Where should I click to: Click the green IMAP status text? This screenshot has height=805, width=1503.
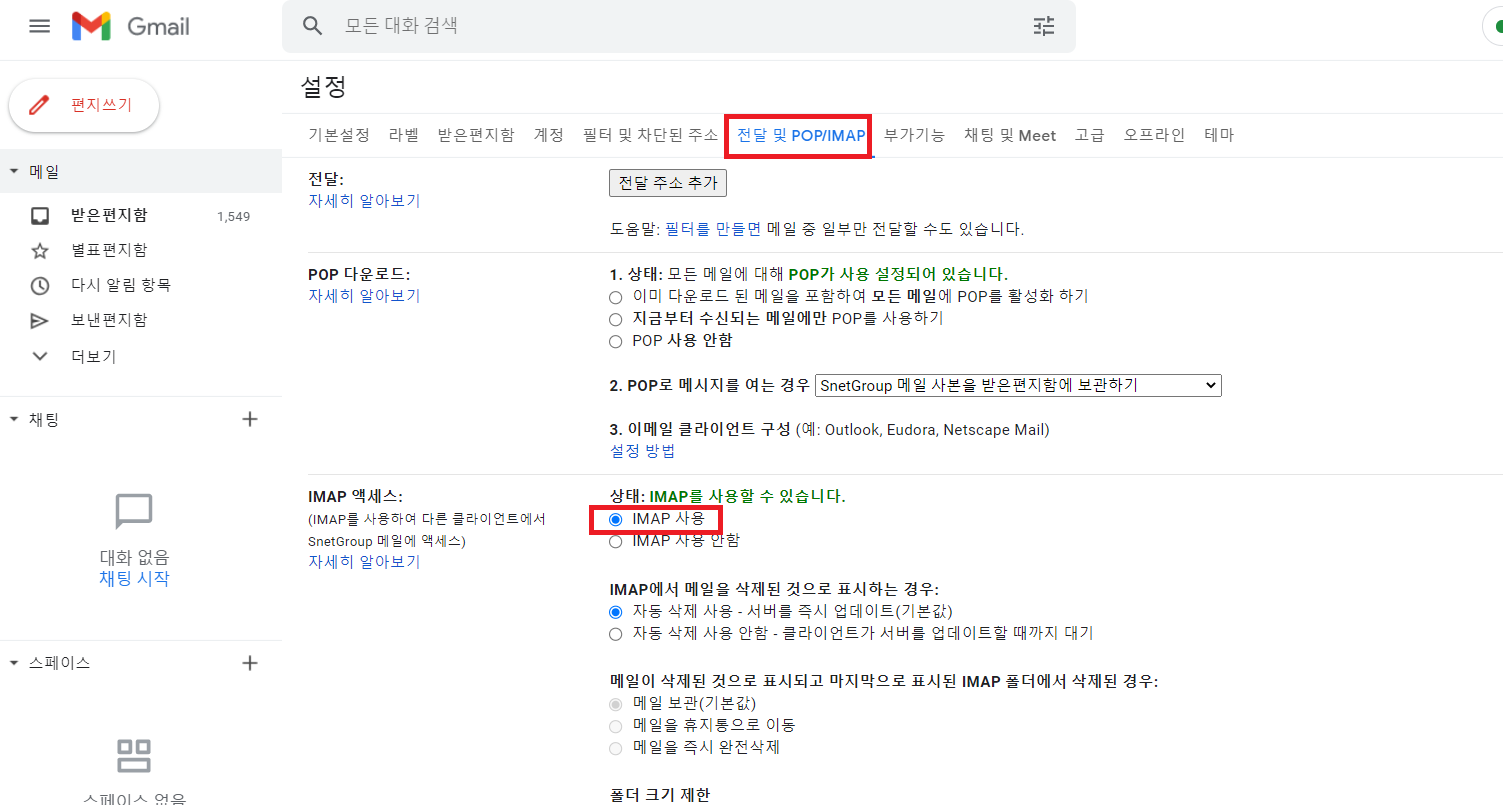point(747,496)
